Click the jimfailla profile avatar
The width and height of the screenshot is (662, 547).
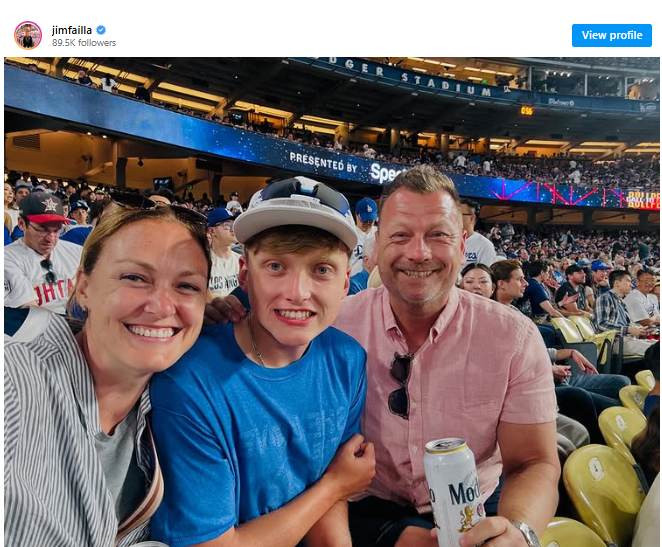click(x=28, y=35)
